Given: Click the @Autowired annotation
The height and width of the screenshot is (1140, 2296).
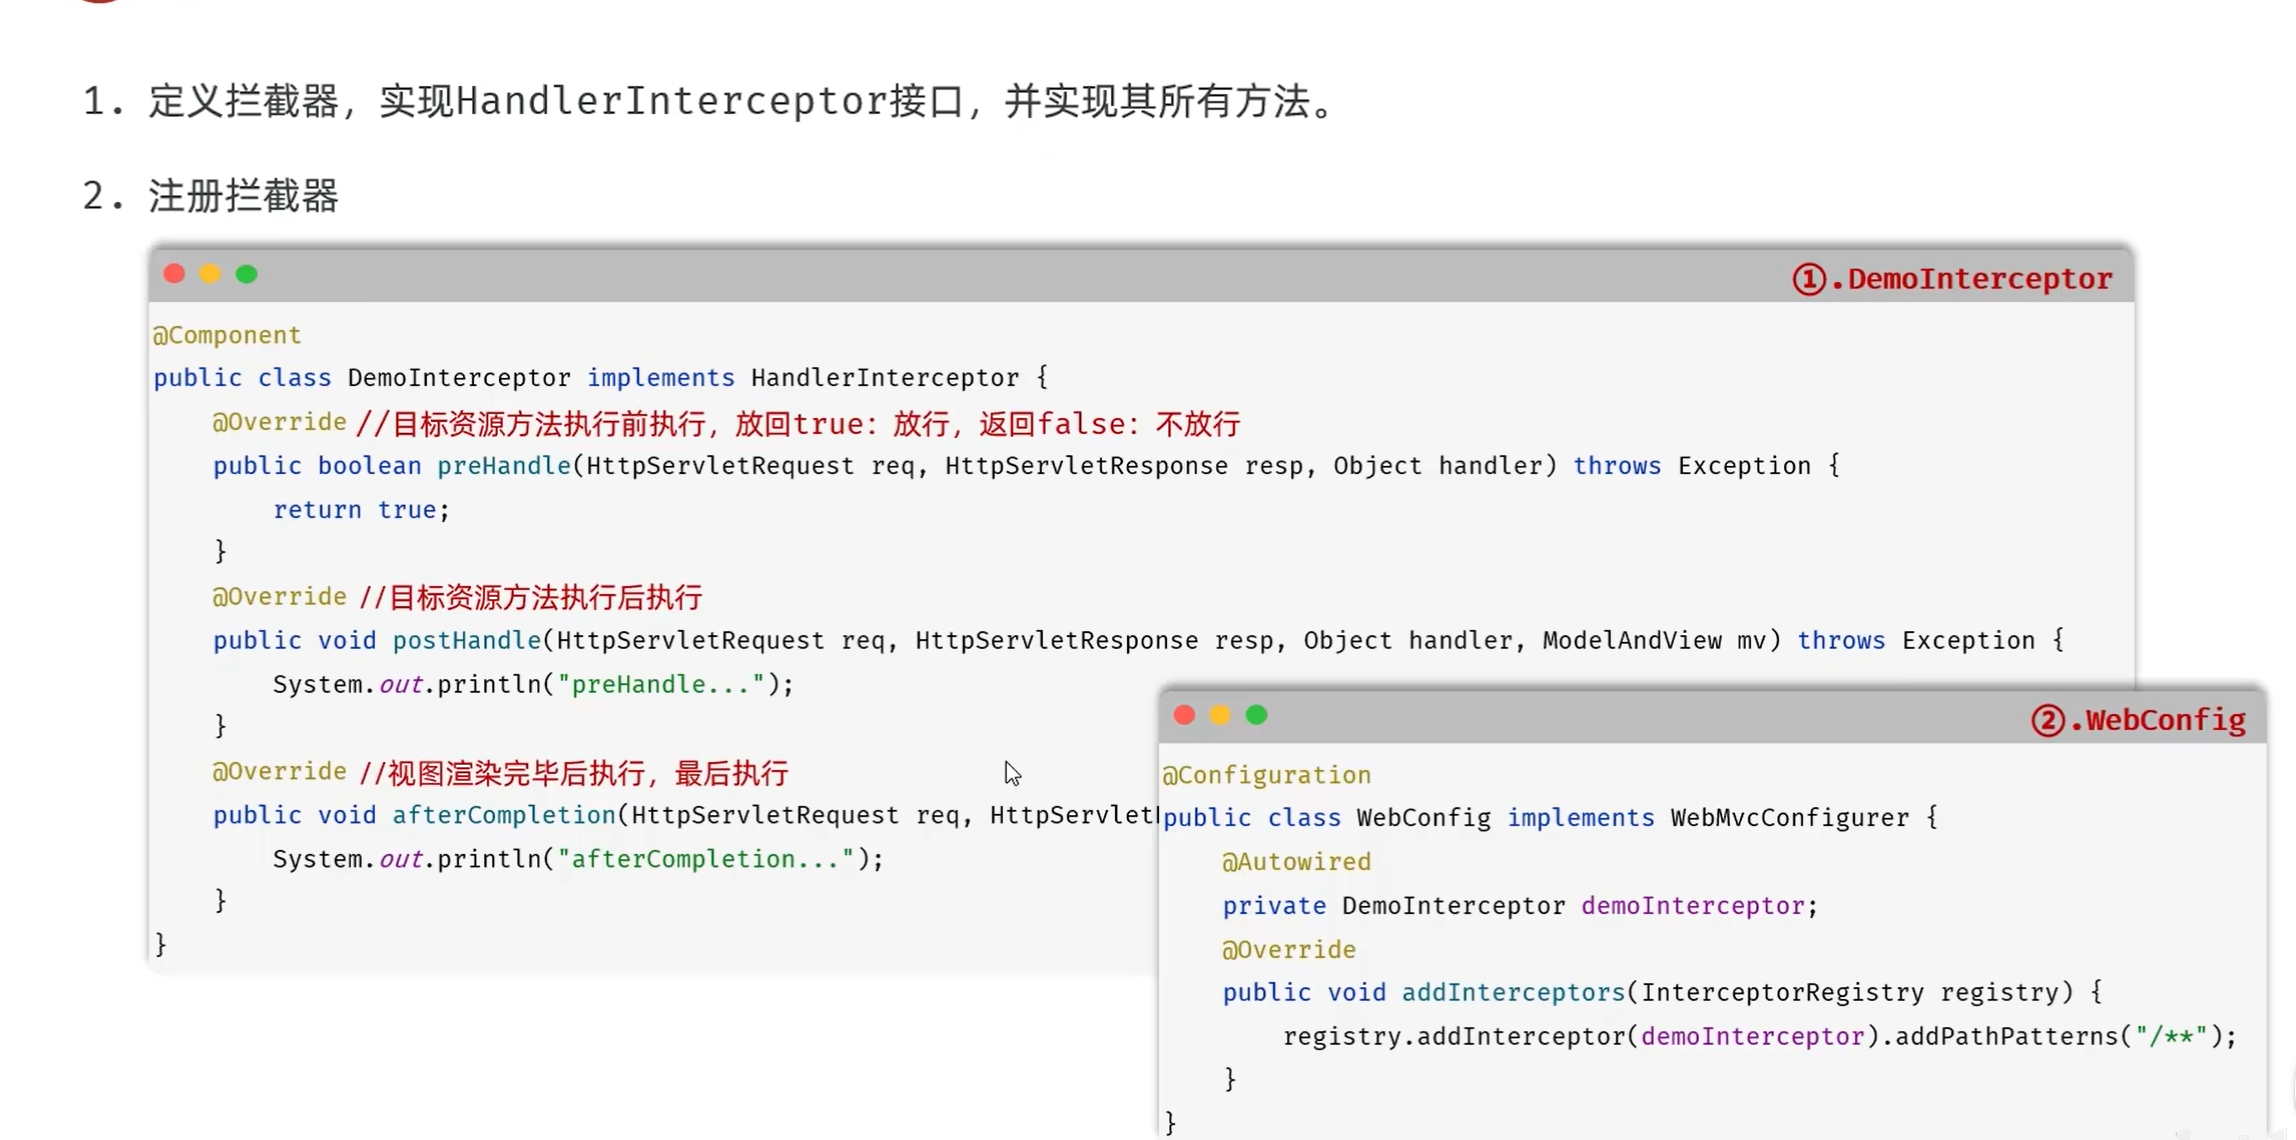Looking at the screenshot, I should (x=1296, y=861).
